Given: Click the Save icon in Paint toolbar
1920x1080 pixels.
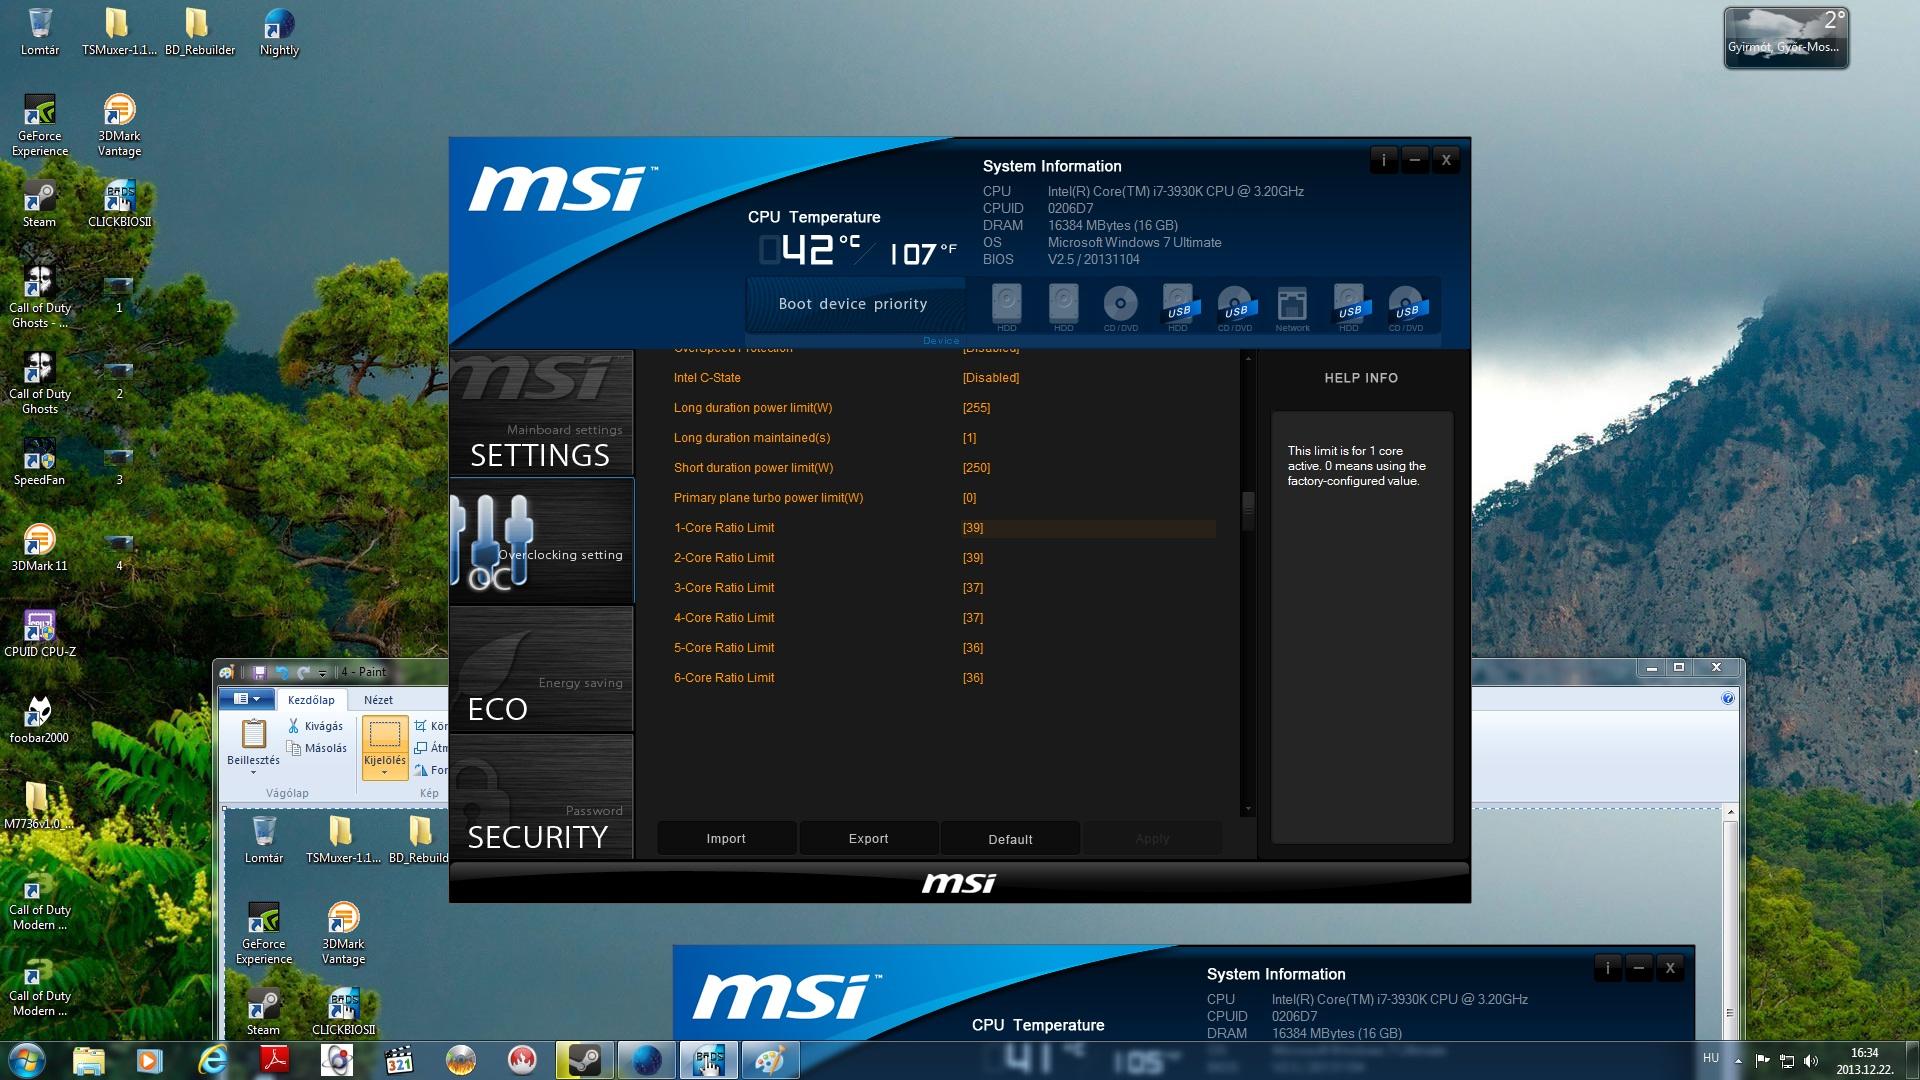Looking at the screenshot, I should (x=259, y=672).
